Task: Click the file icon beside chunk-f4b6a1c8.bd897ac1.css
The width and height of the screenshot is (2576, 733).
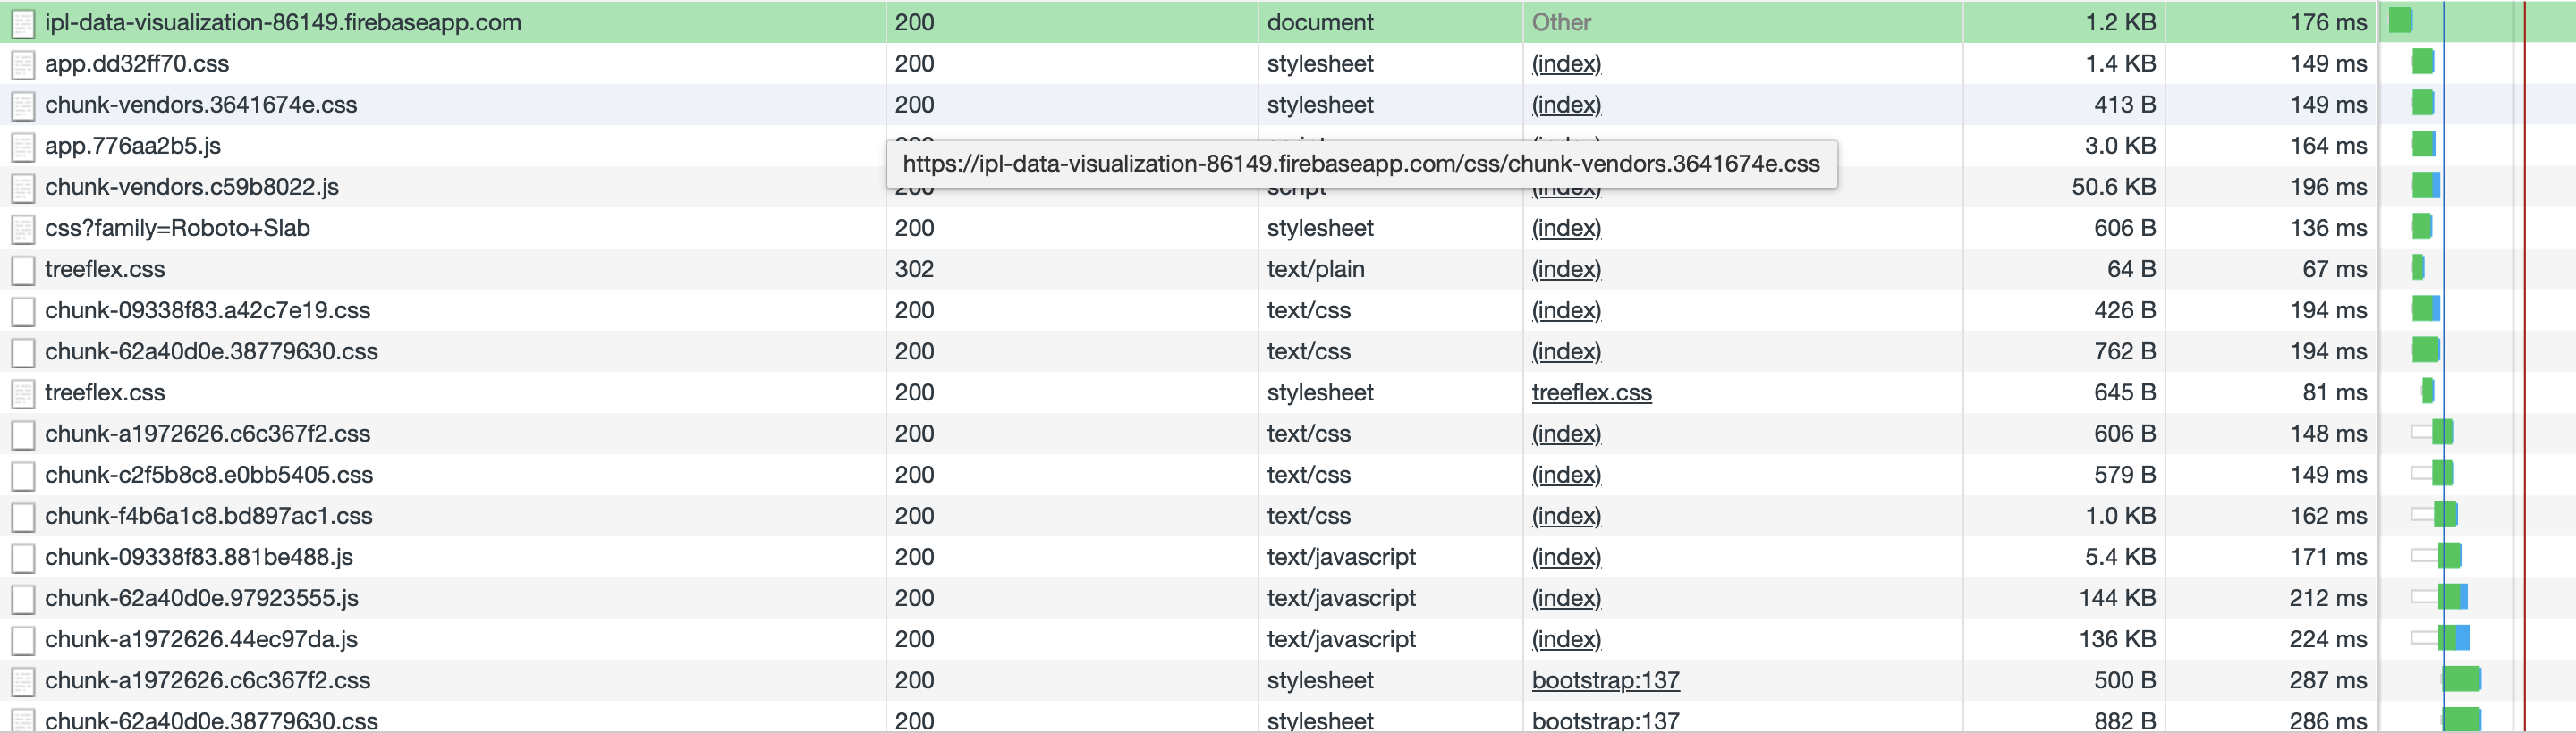Action: (23, 516)
